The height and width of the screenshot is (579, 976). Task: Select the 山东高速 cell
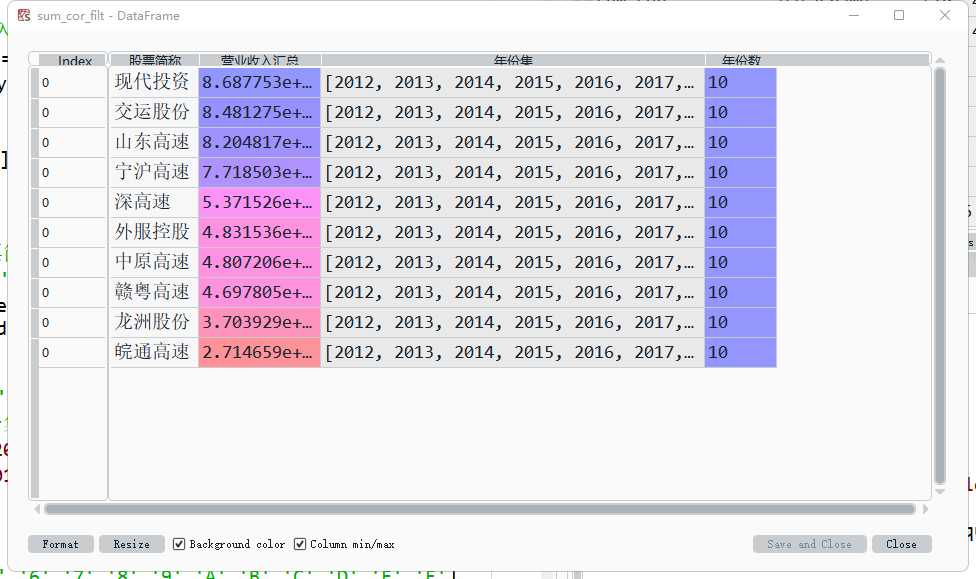click(154, 143)
